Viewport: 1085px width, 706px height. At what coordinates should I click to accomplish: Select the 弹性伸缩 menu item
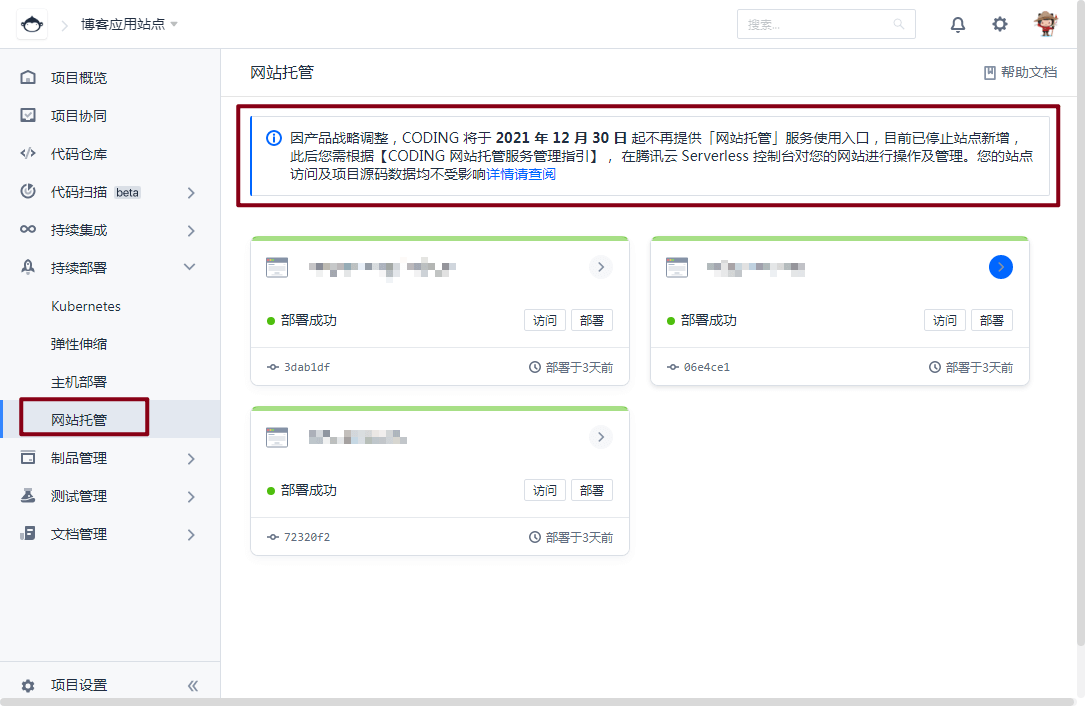[x=79, y=344]
